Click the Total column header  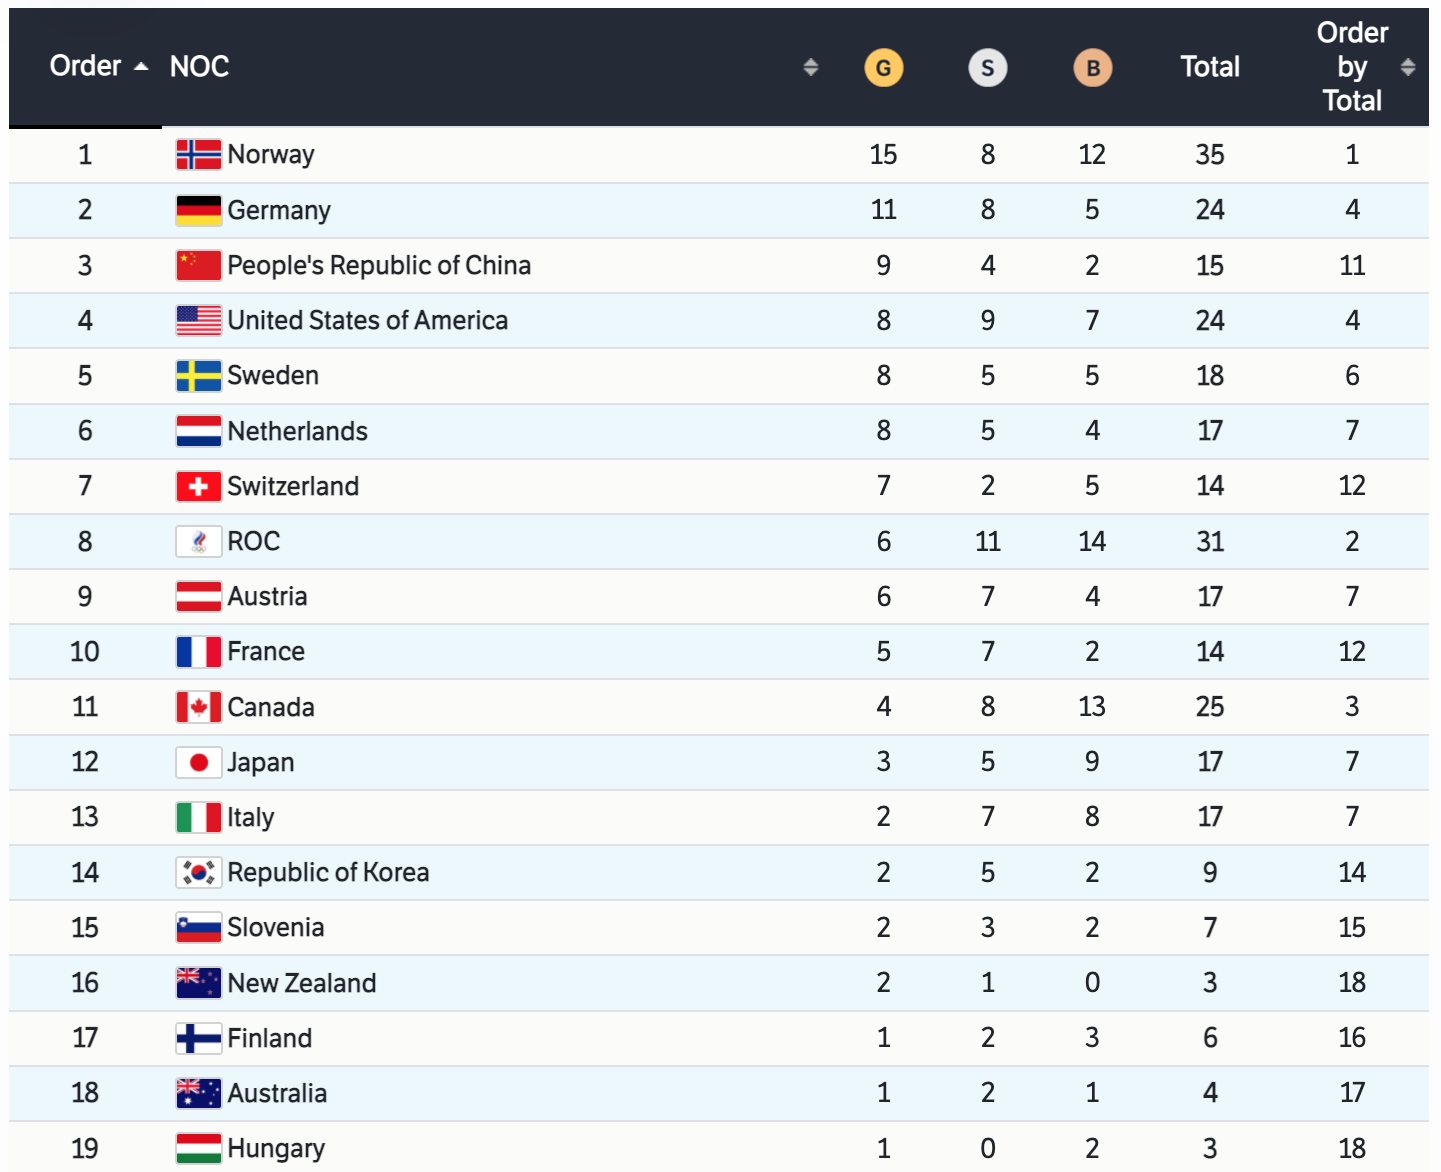tap(1210, 67)
